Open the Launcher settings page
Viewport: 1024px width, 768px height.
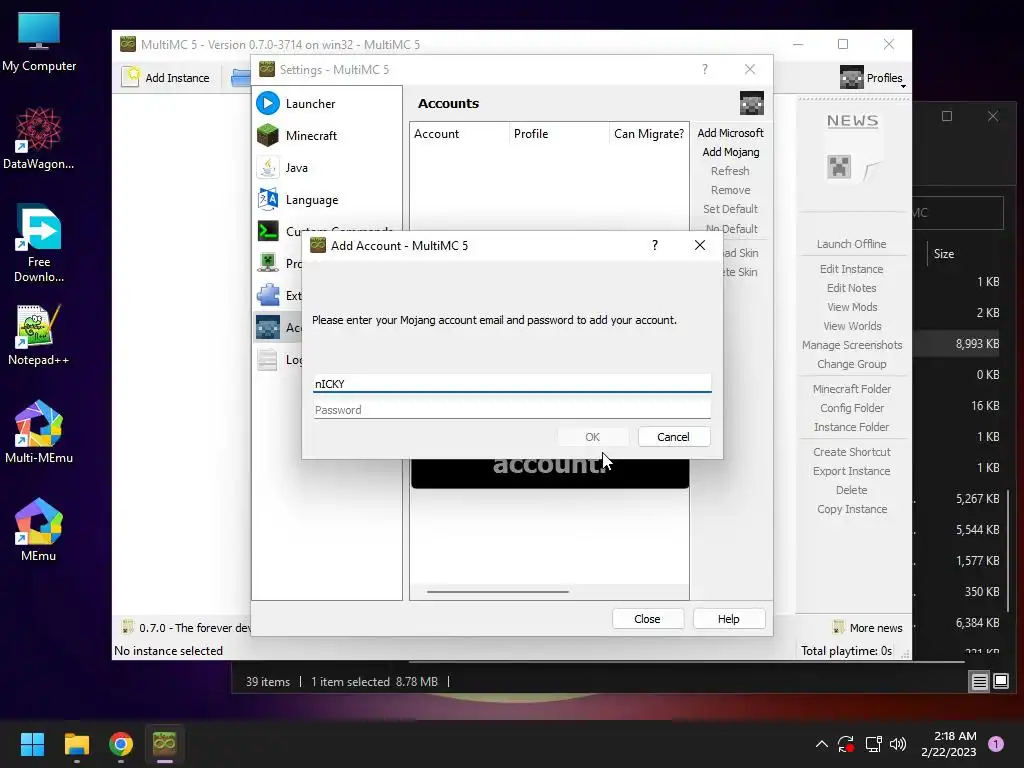[327, 104]
